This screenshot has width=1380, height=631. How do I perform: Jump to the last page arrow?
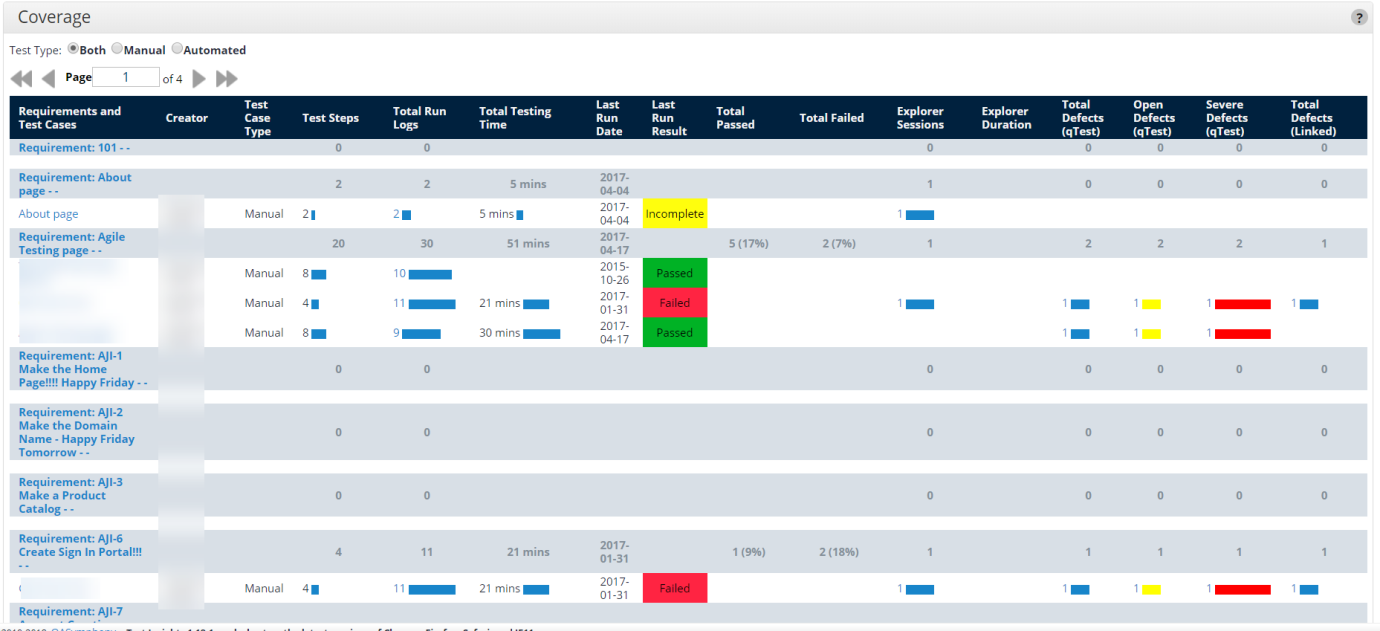pyautogui.click(x=227, y=78)
